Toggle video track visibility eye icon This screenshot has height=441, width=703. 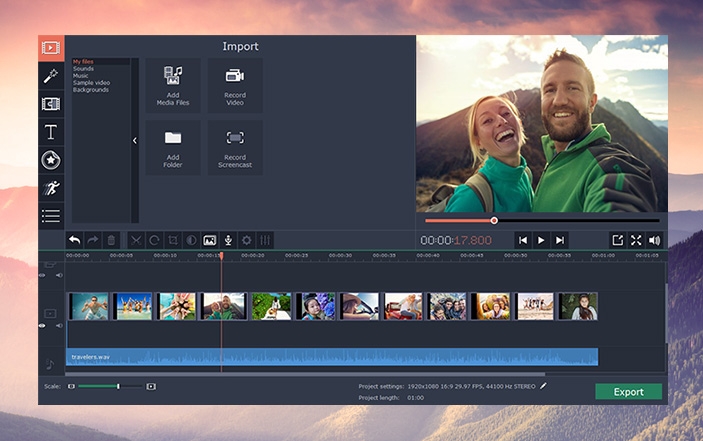click(x=42, y=326)
